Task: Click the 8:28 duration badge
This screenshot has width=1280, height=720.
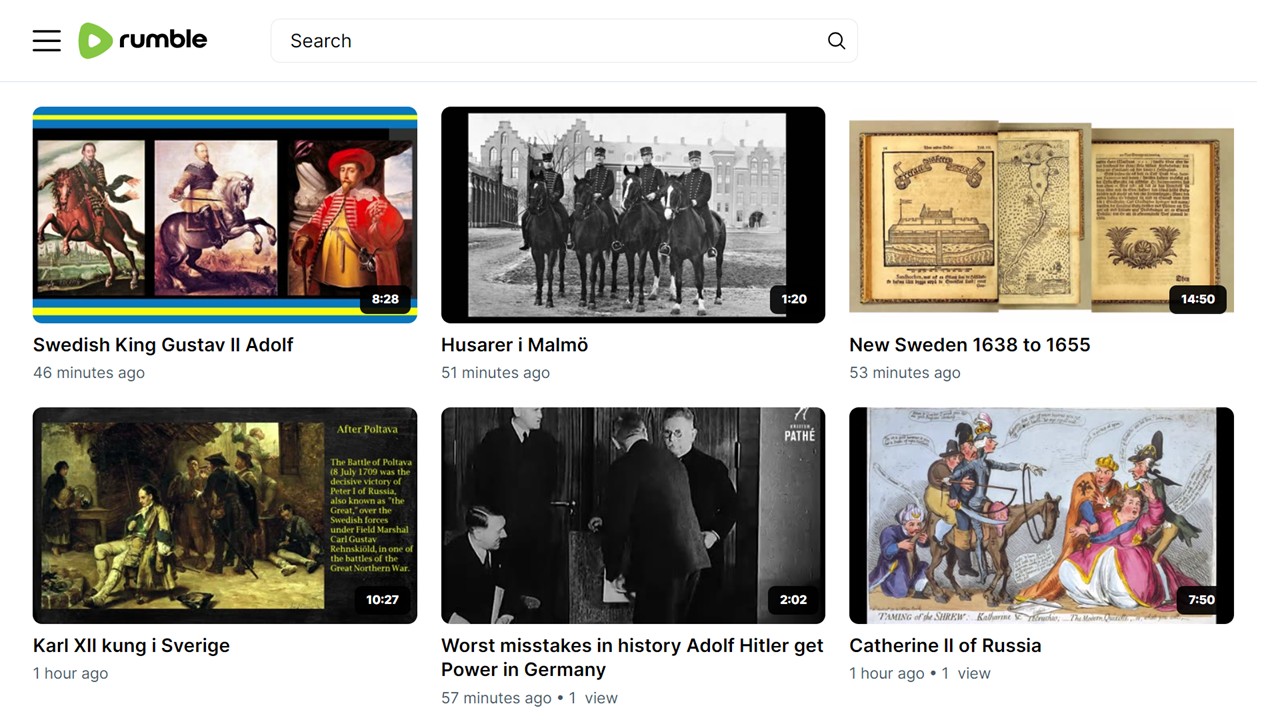Action: pyautogui.click(x=385, y=299)
